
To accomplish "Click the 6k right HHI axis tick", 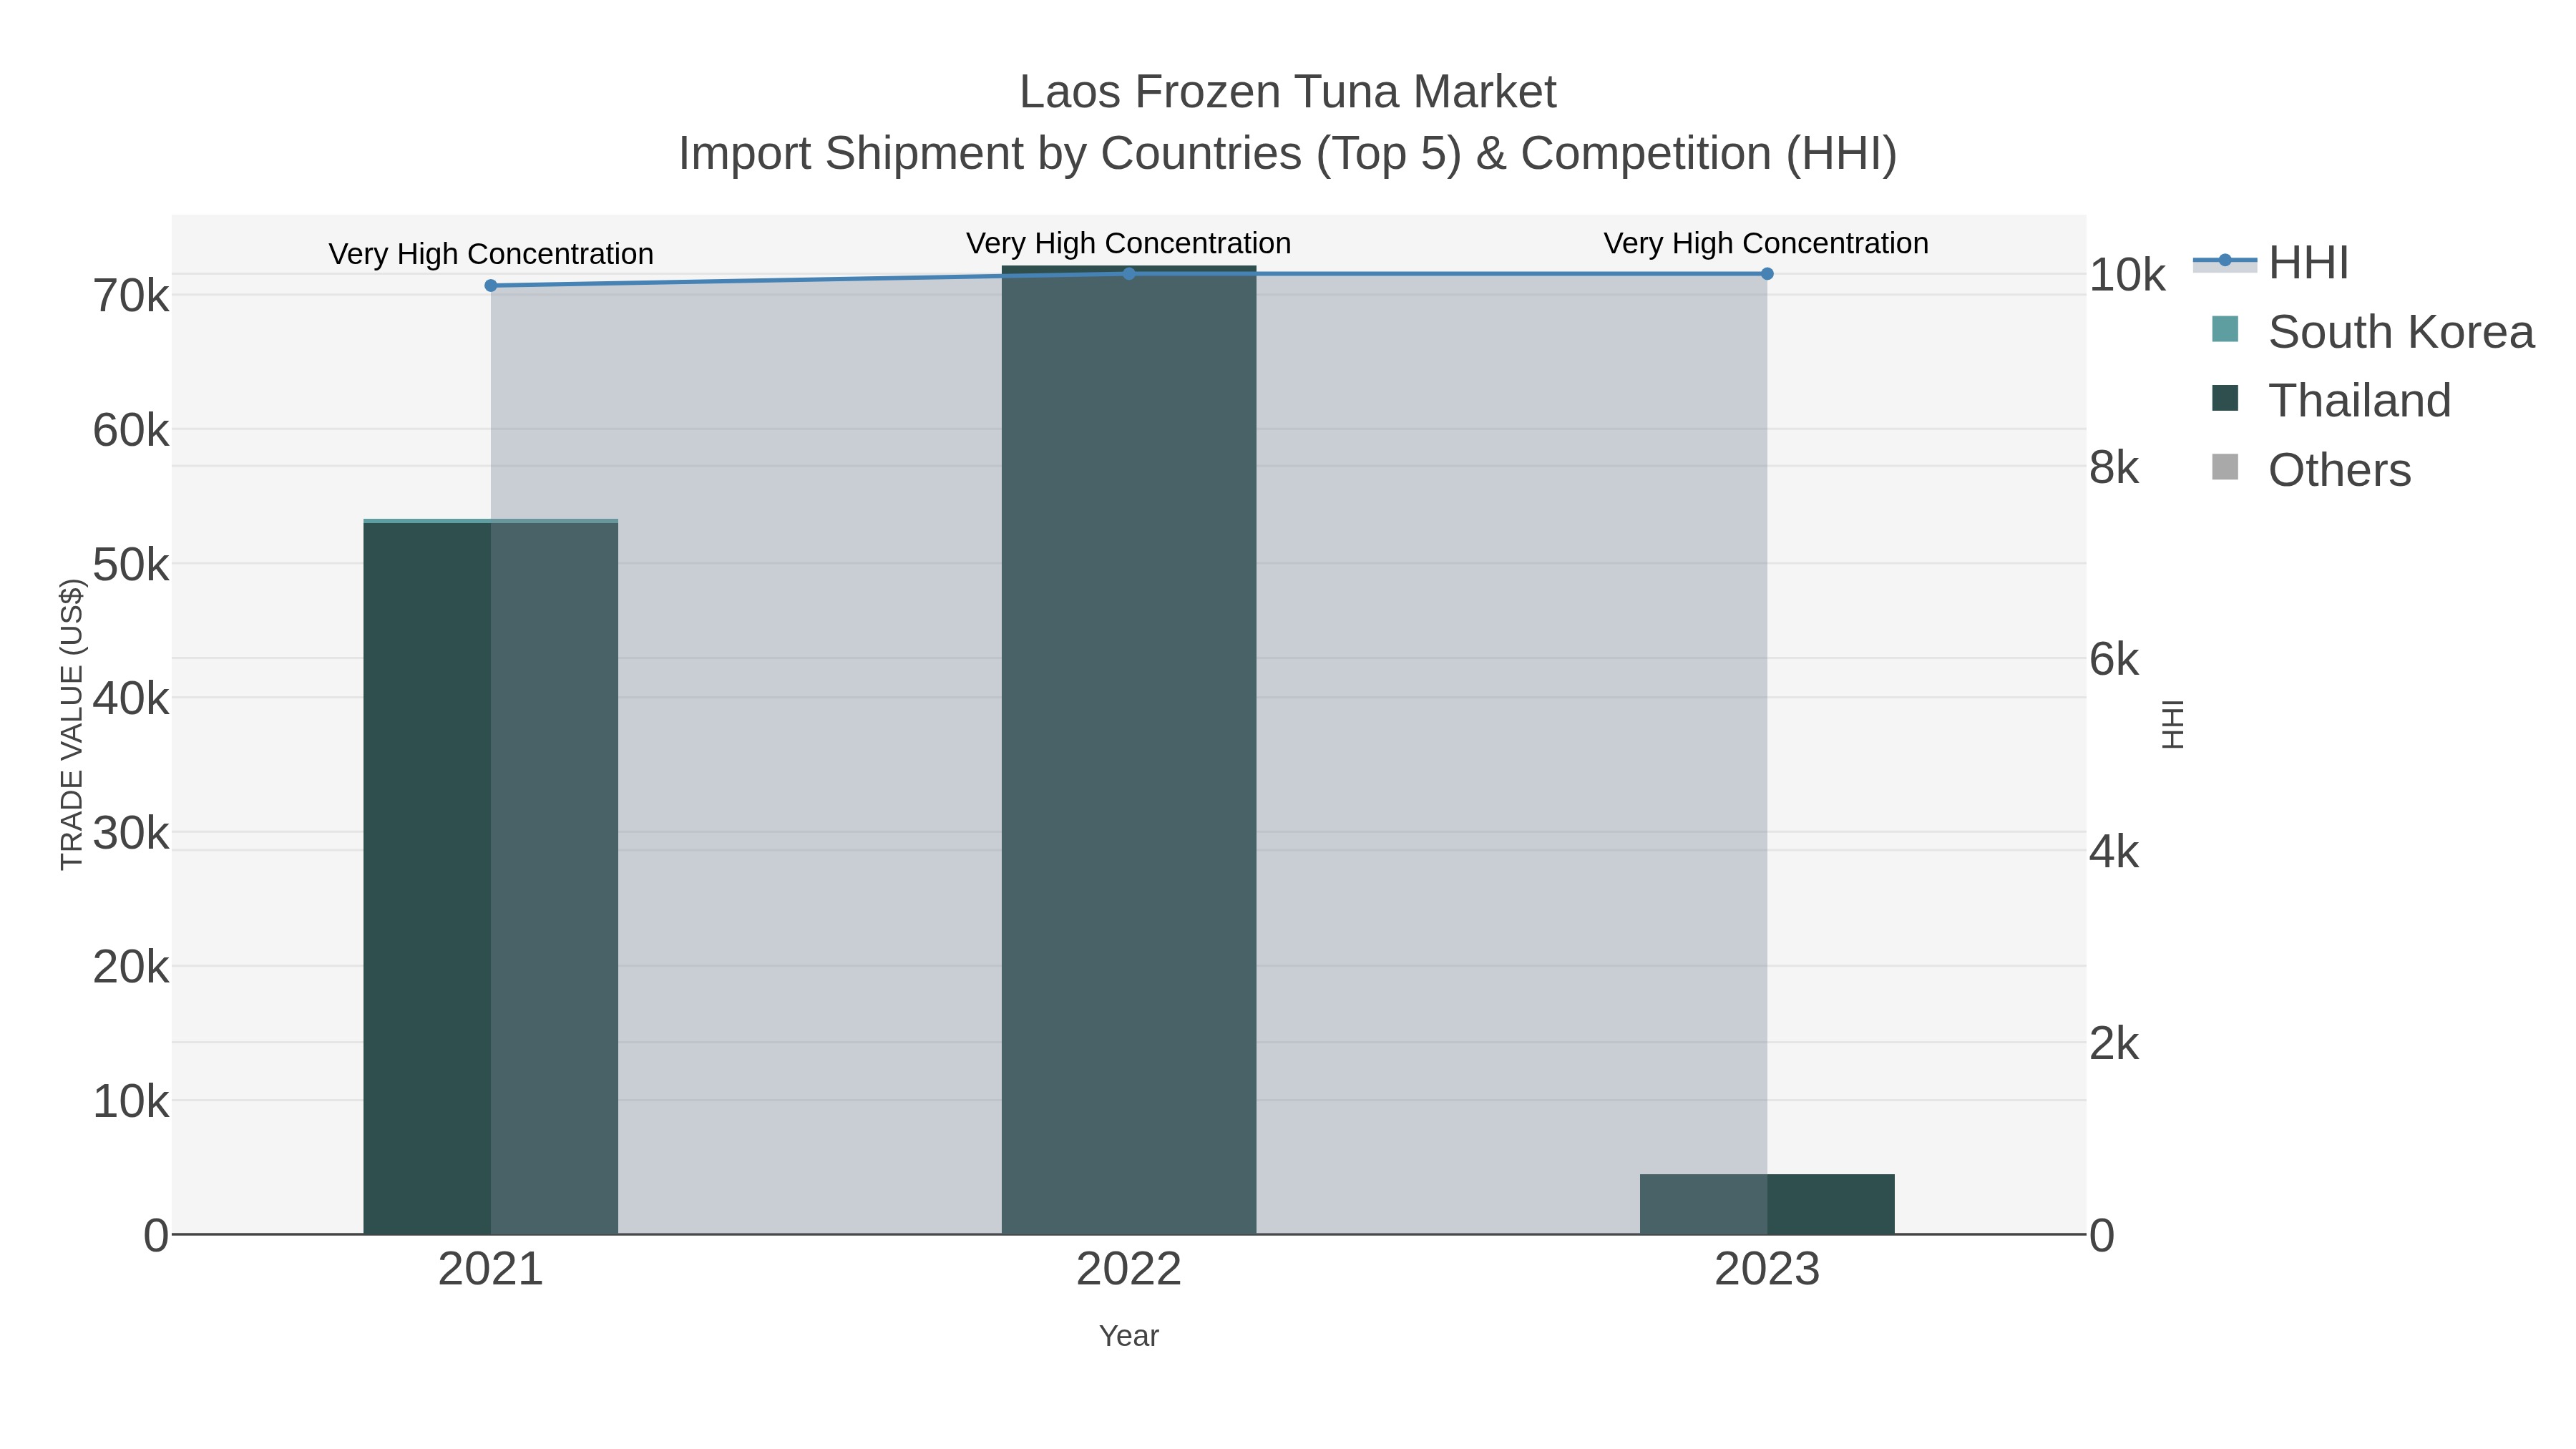I will (2114, 659).
